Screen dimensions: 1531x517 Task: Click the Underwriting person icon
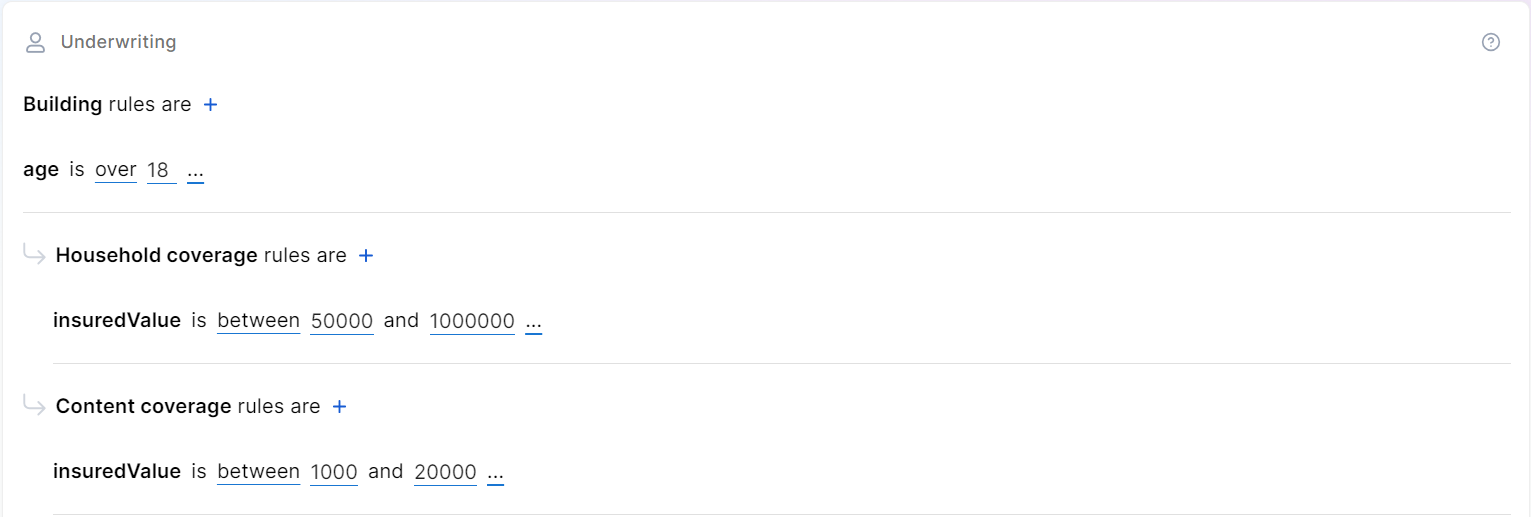click(36, 42)
